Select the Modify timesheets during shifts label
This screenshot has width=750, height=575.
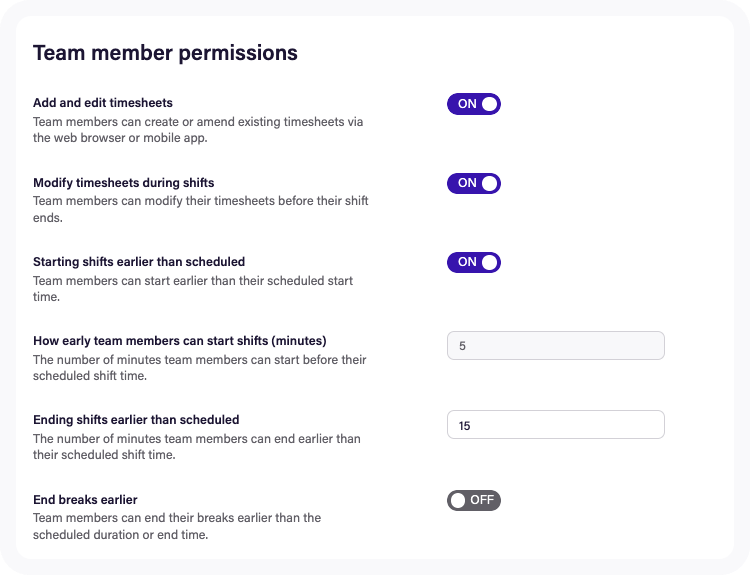point(123,183)
